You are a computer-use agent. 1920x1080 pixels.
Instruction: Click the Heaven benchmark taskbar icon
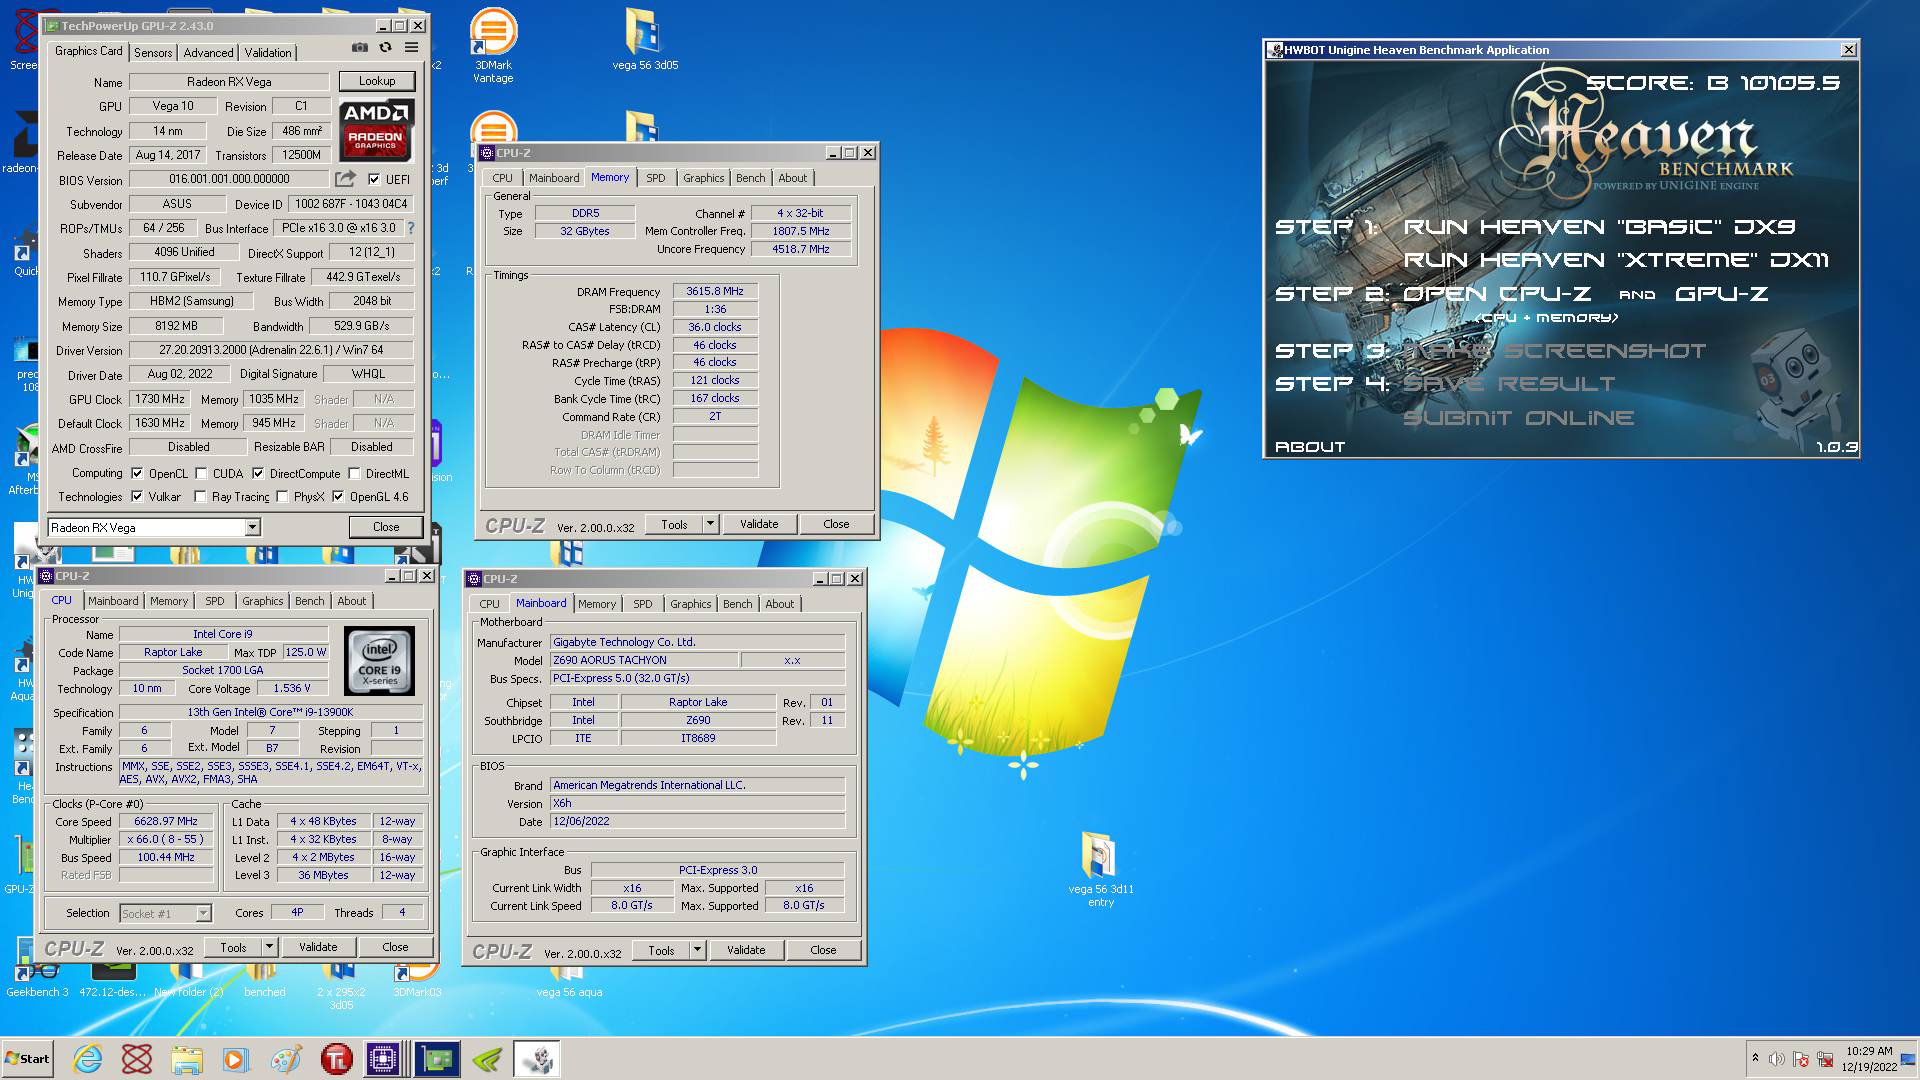[x=537, y=1059]
